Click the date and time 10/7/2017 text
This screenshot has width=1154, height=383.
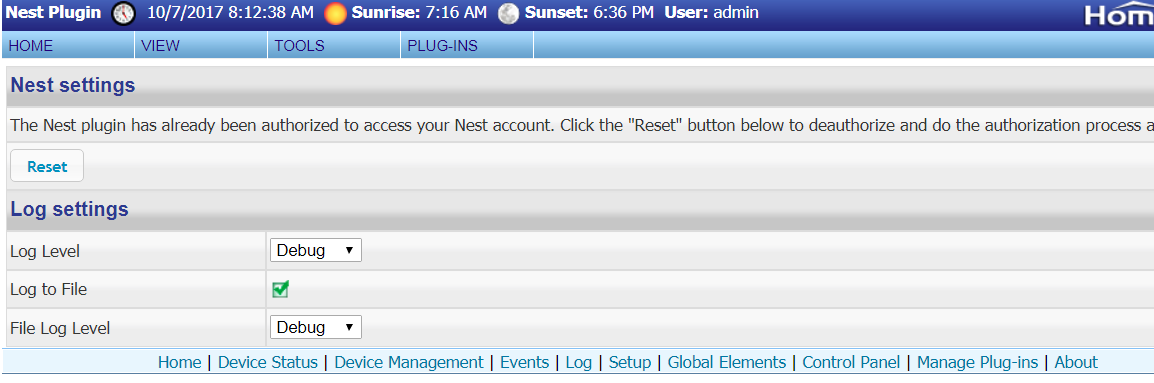[x=230, y=13]
